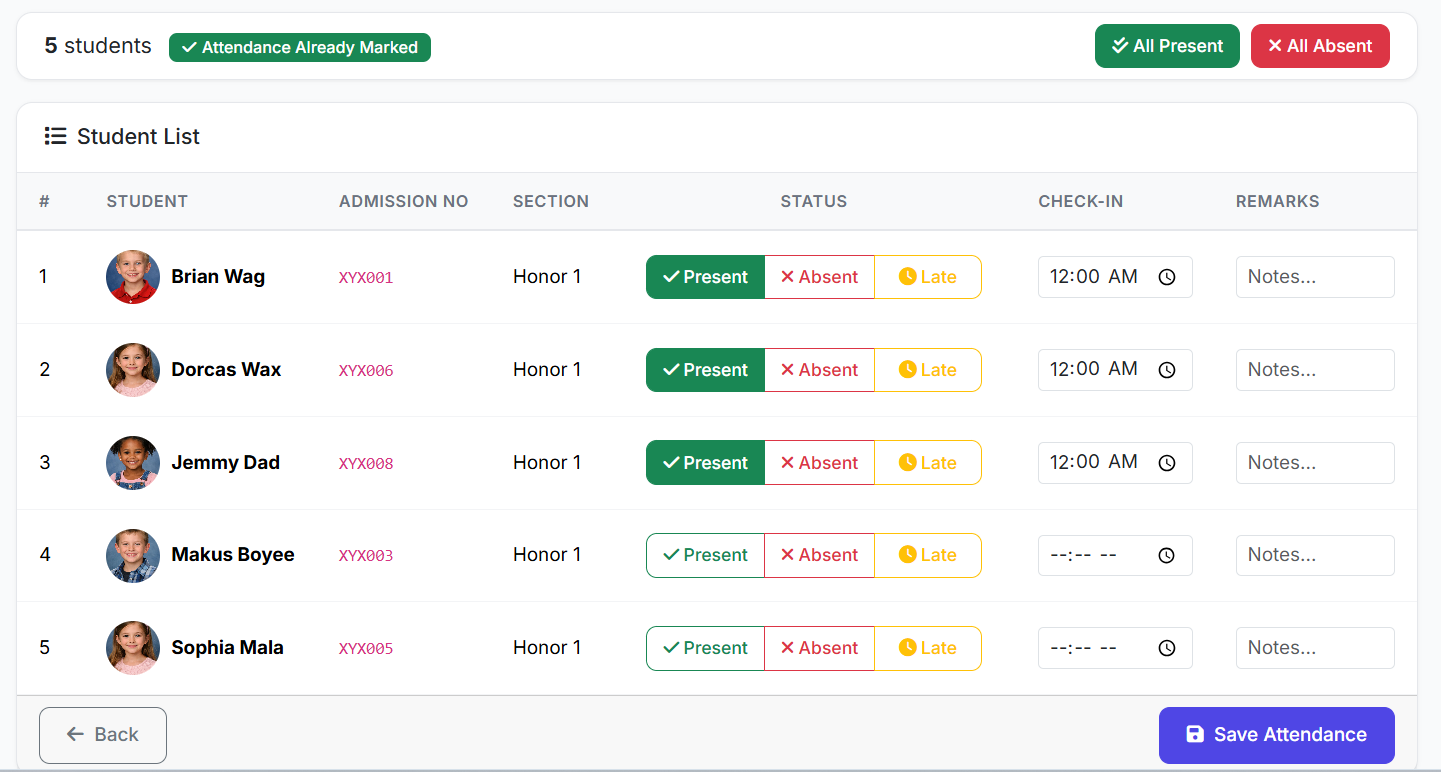Viewport: 1441px width, 772px height.
Task: Go back using the Back button
Action: 103,735
